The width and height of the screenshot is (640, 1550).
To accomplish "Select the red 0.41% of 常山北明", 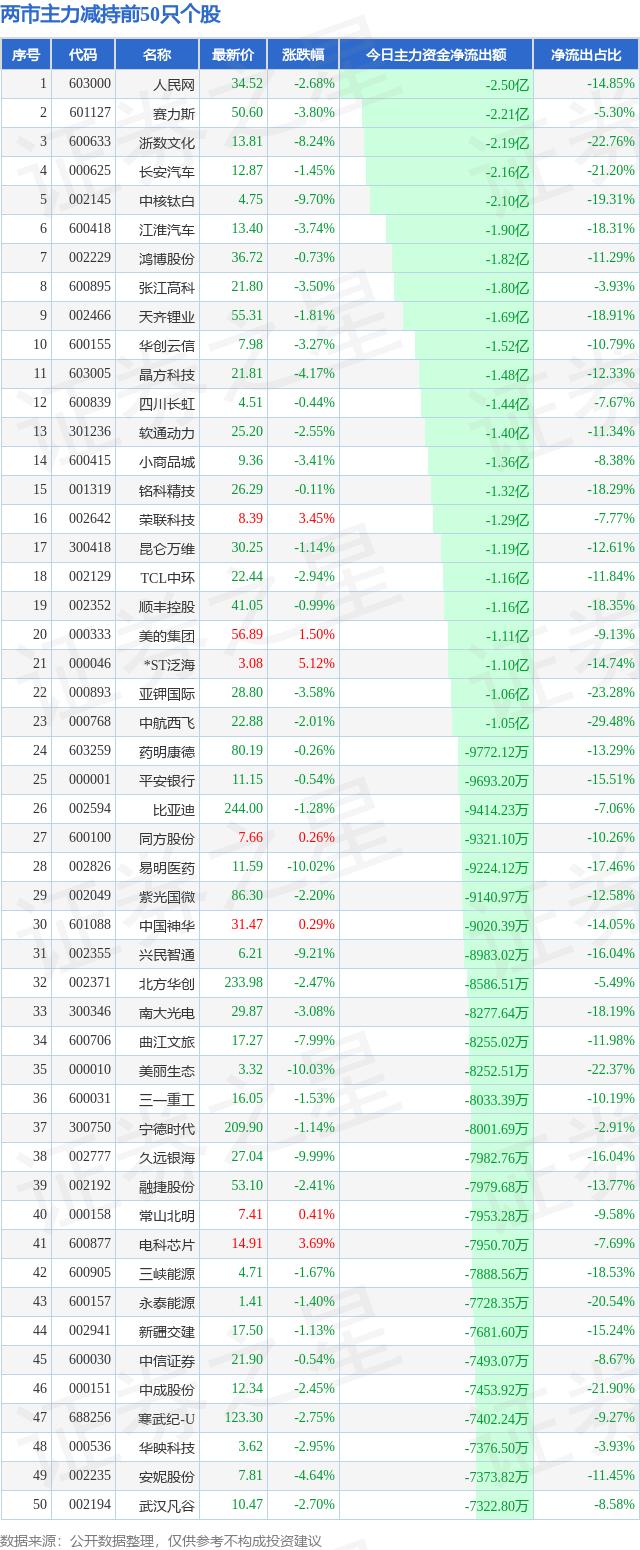I will point(317,1215).
